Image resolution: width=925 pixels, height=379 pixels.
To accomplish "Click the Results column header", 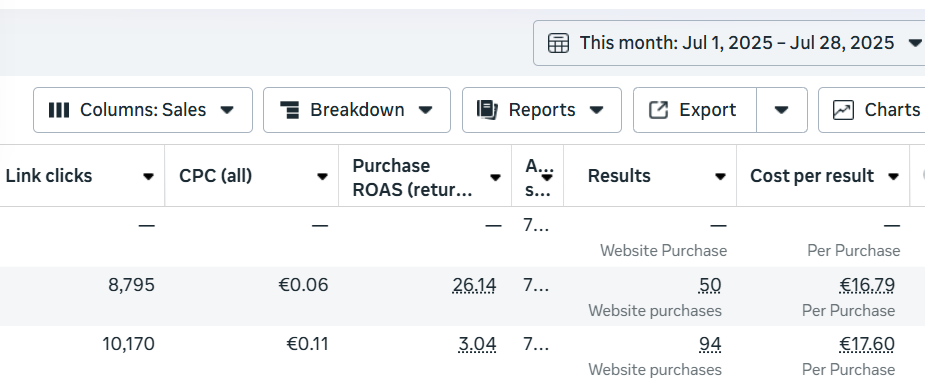I will point(619,176).
